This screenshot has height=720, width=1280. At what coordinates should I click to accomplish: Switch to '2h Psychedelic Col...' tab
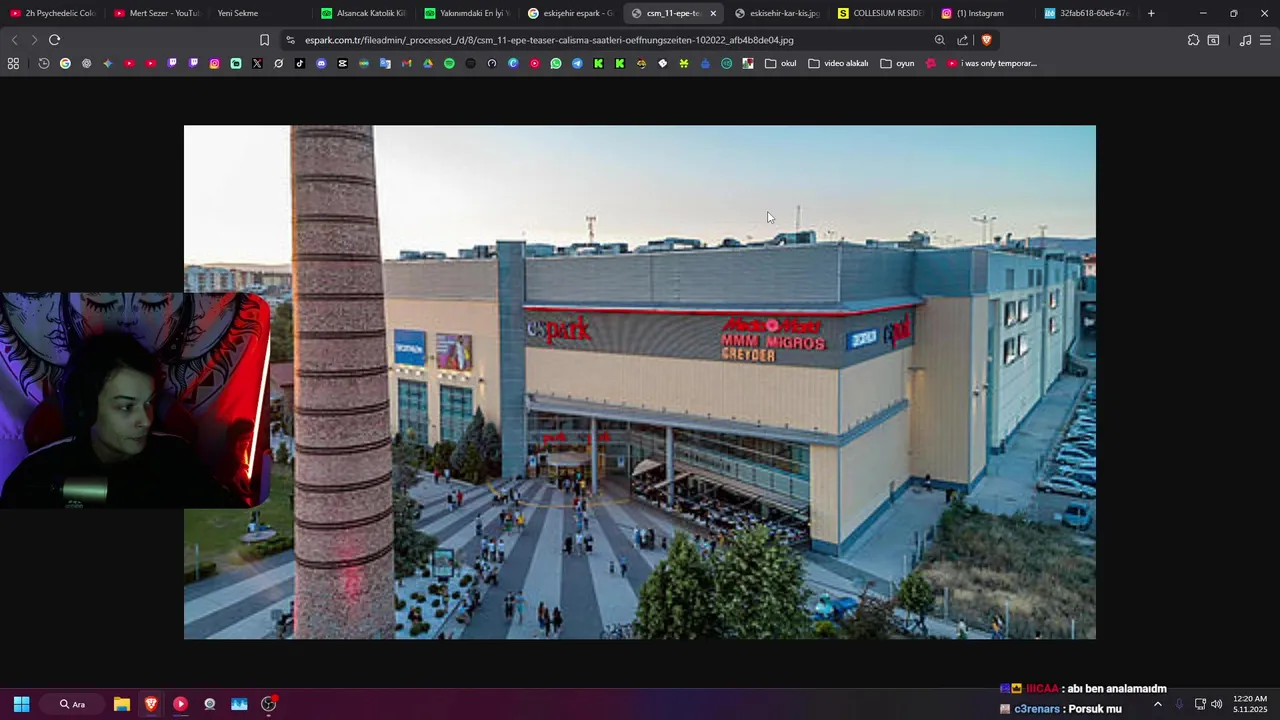pyautogui.click(x=52, y=13)
